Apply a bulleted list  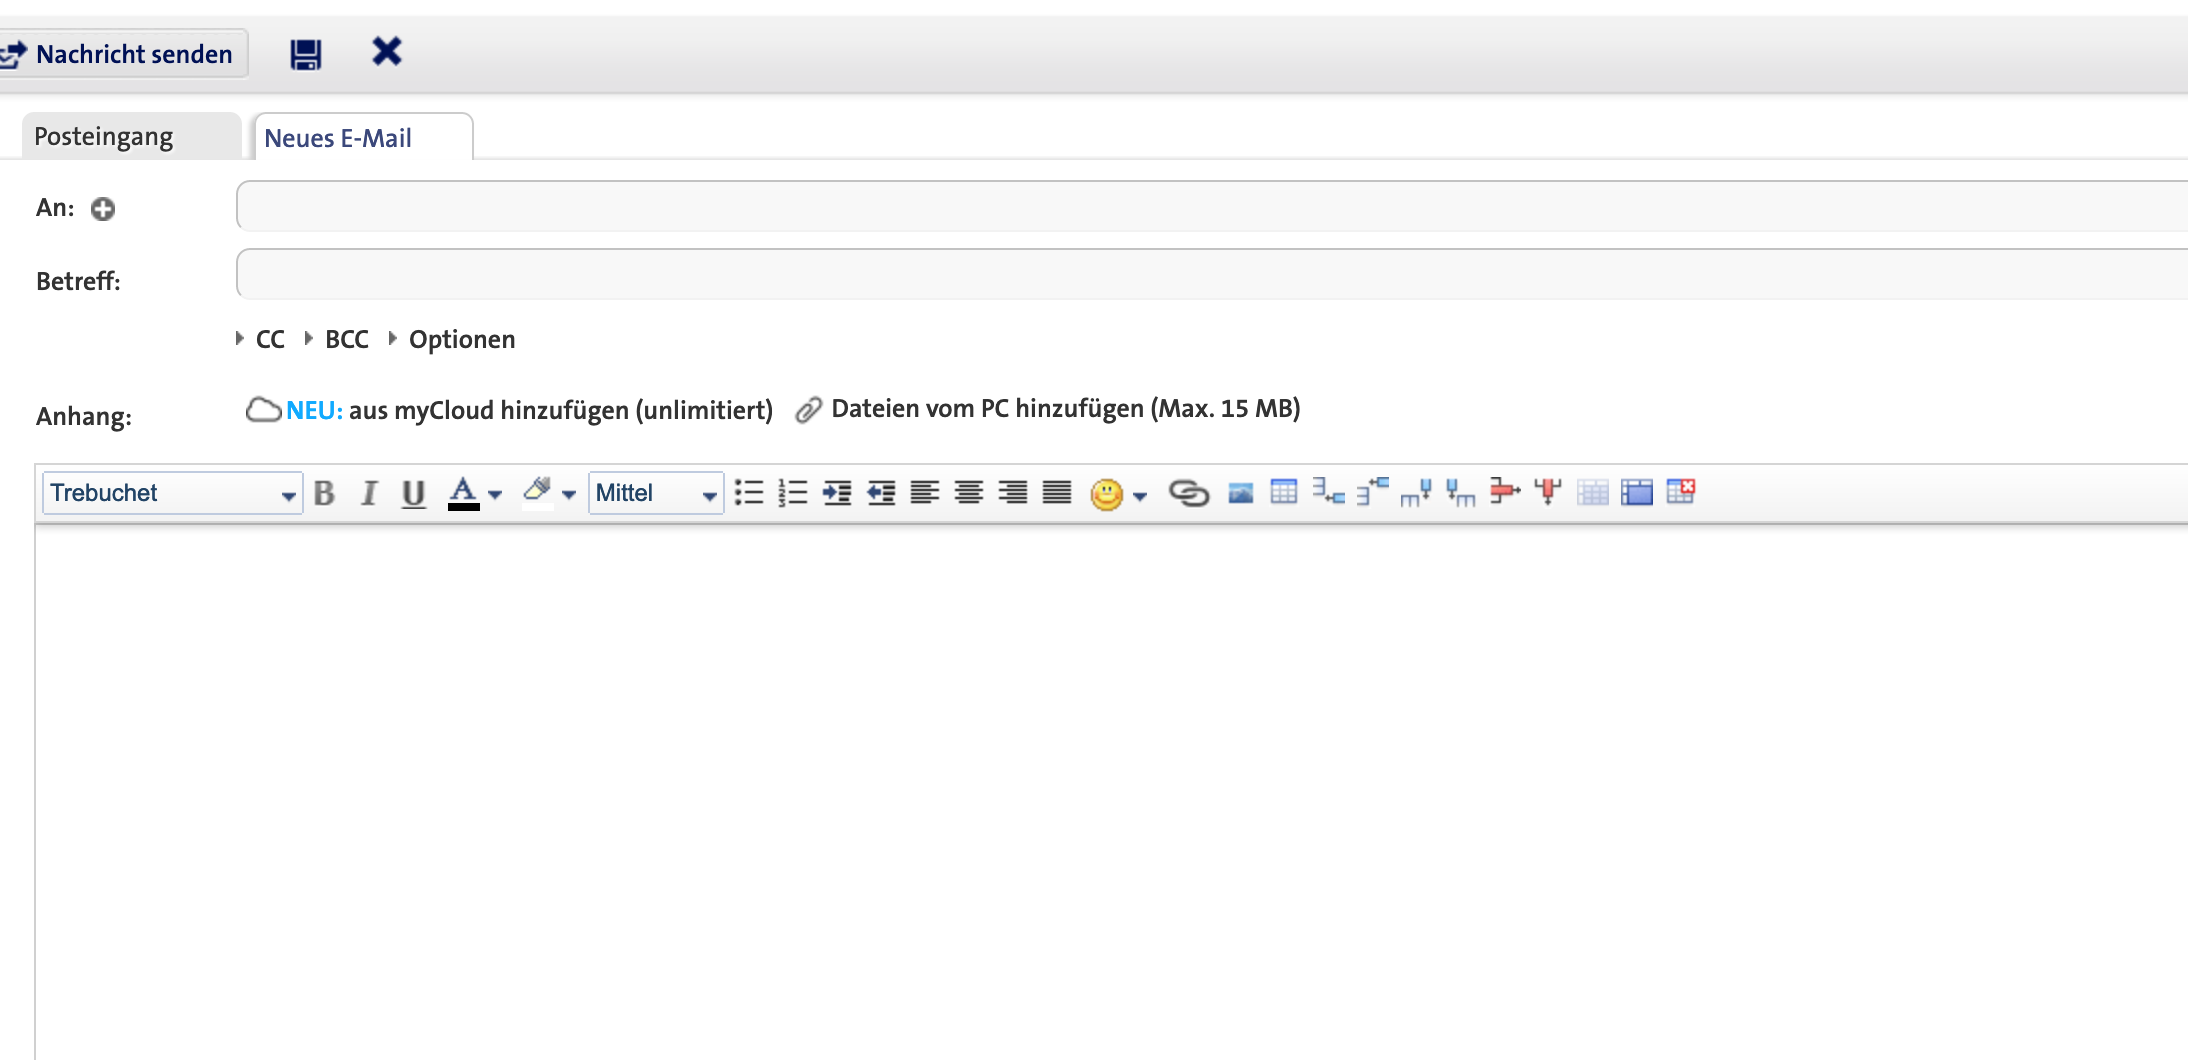click(748, 492)
